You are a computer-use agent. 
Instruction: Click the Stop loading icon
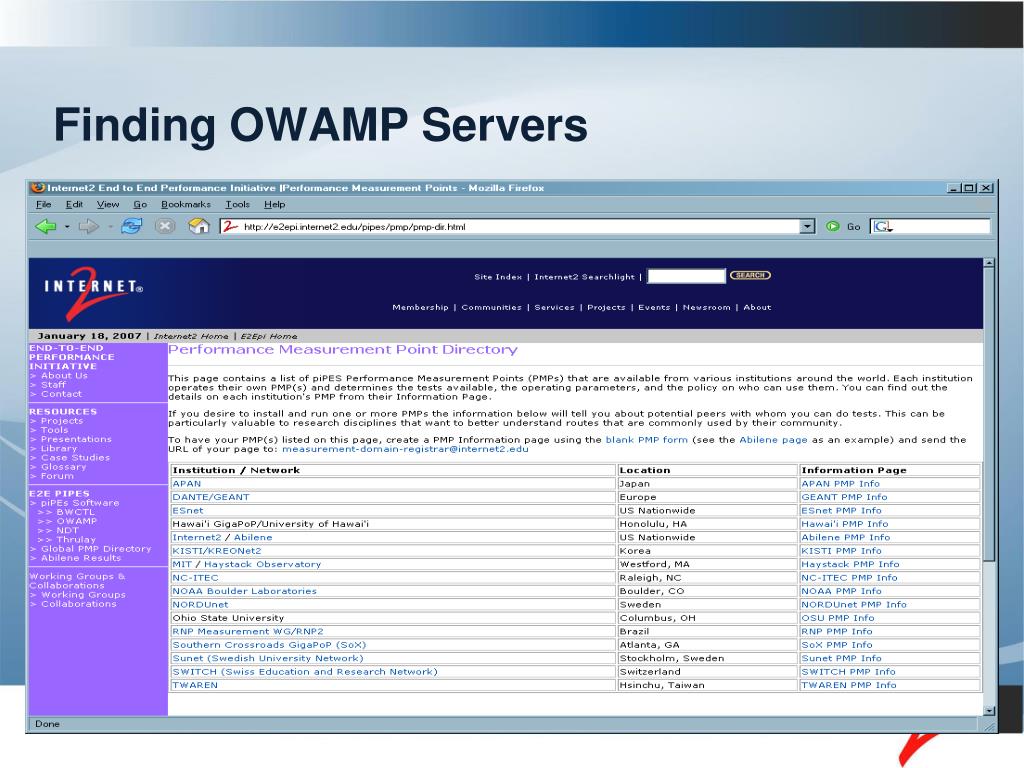165,227
